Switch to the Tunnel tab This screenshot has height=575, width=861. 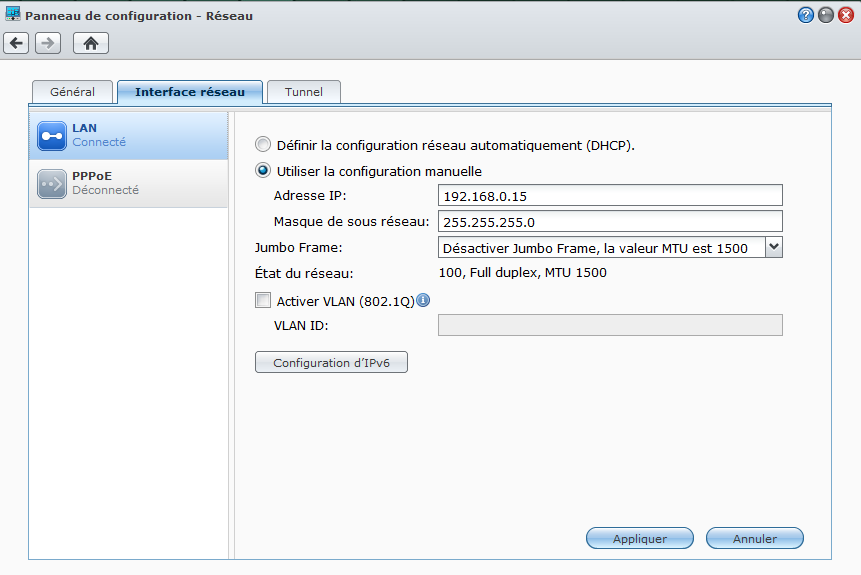click(x=304, y=92)
